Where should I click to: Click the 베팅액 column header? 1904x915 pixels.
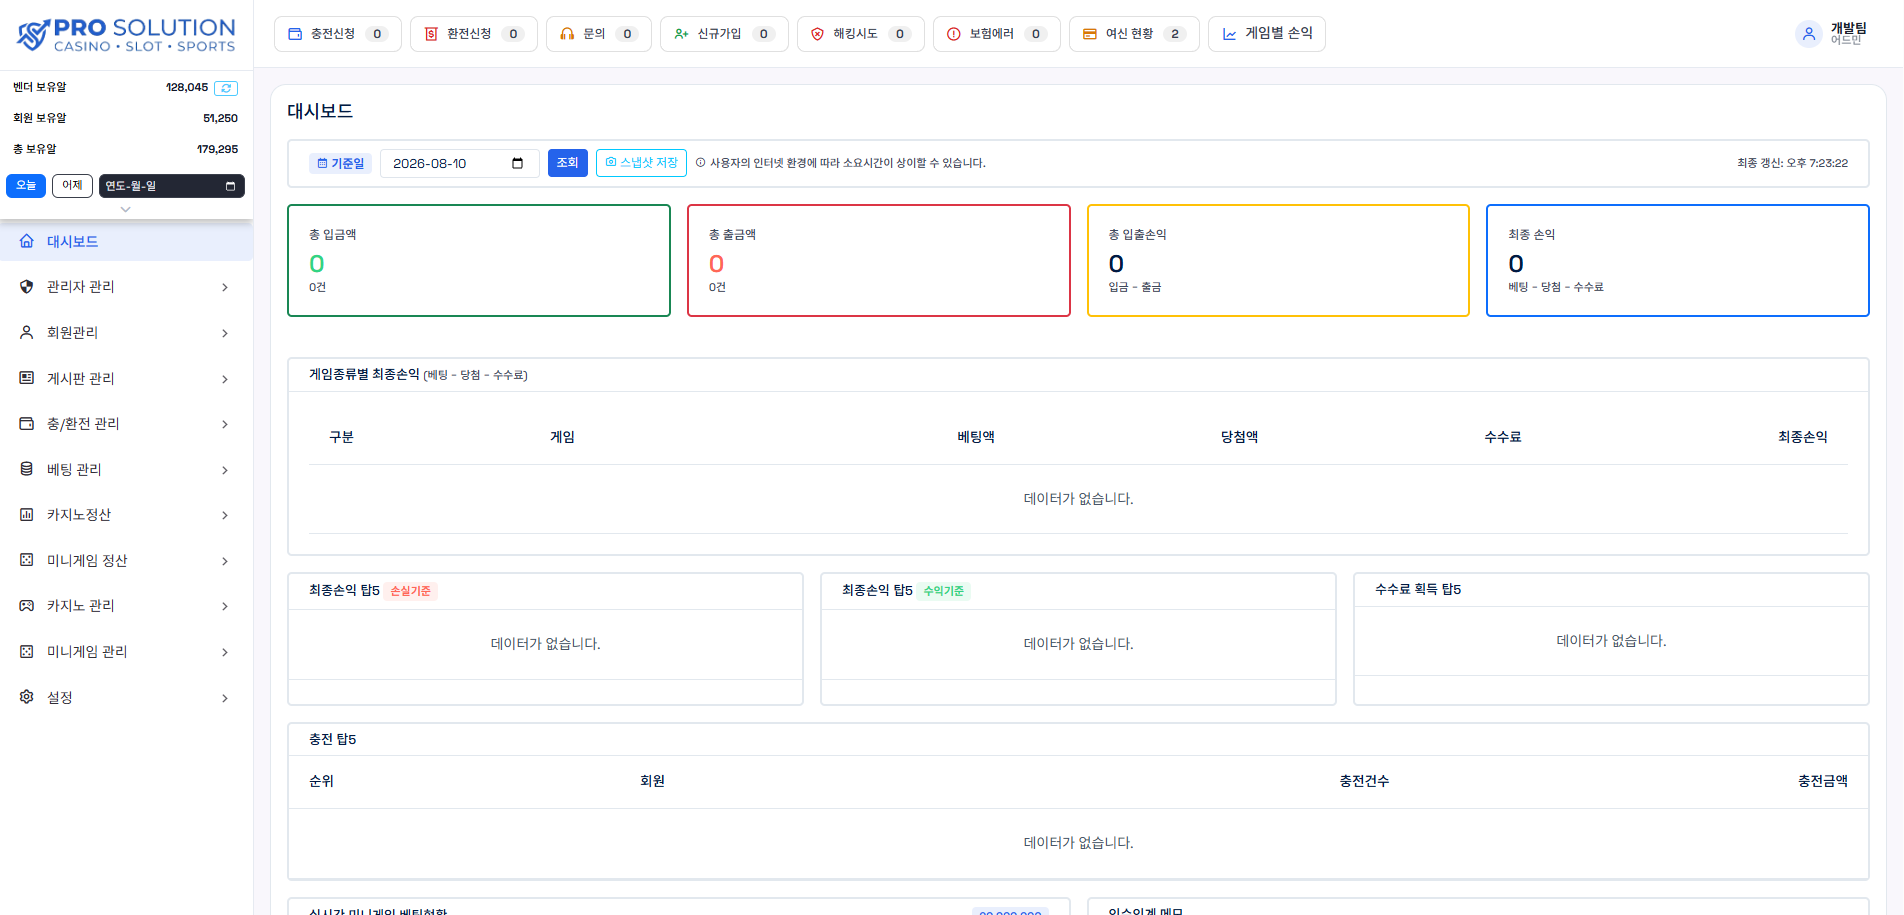[976, 437]
